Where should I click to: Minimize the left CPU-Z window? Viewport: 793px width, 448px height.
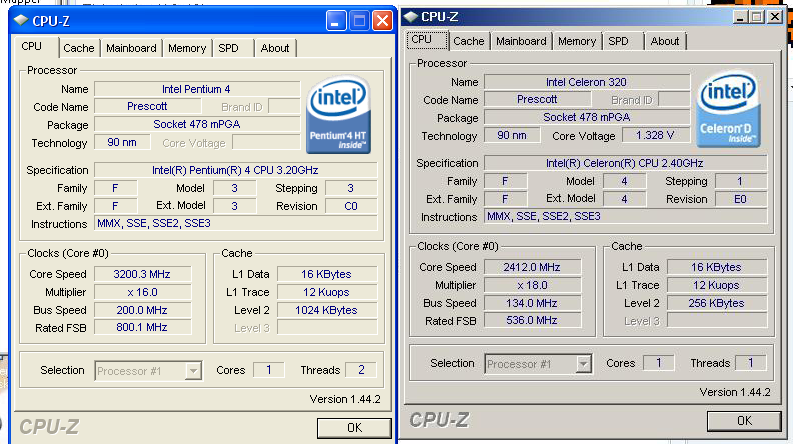pyautogui.click(x=336, y=21)
